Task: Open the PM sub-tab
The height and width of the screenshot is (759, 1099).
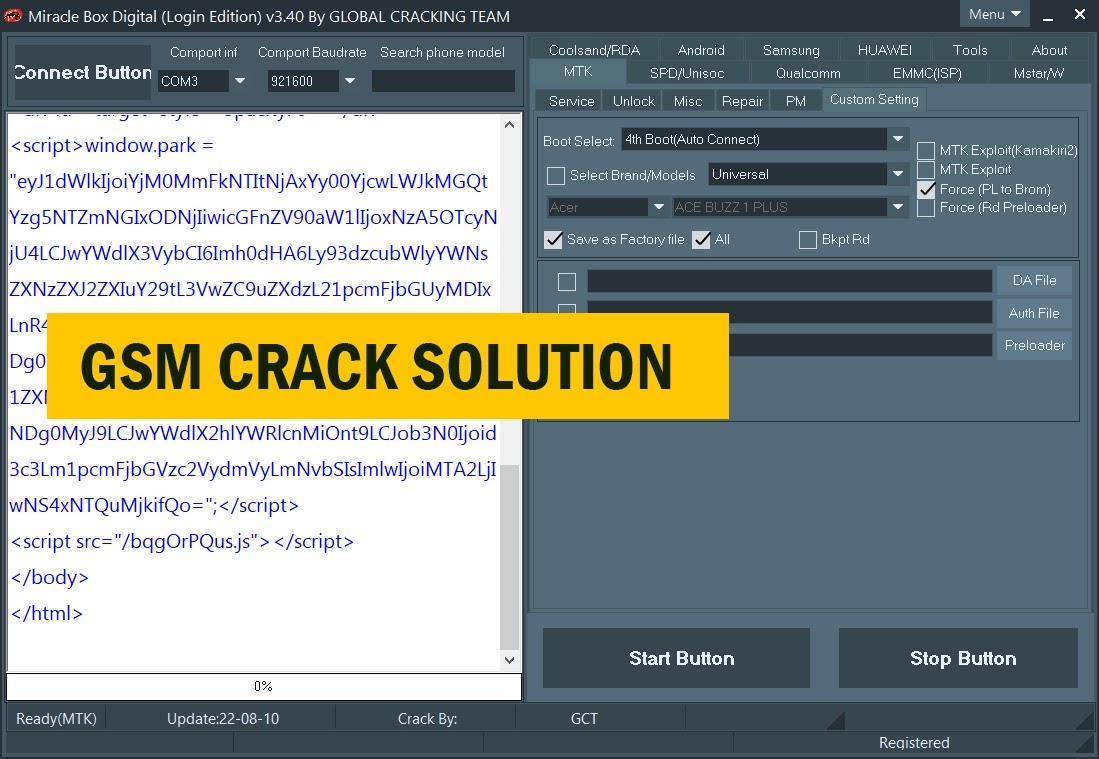Action: pyautogui.click(x=796, y=101)
